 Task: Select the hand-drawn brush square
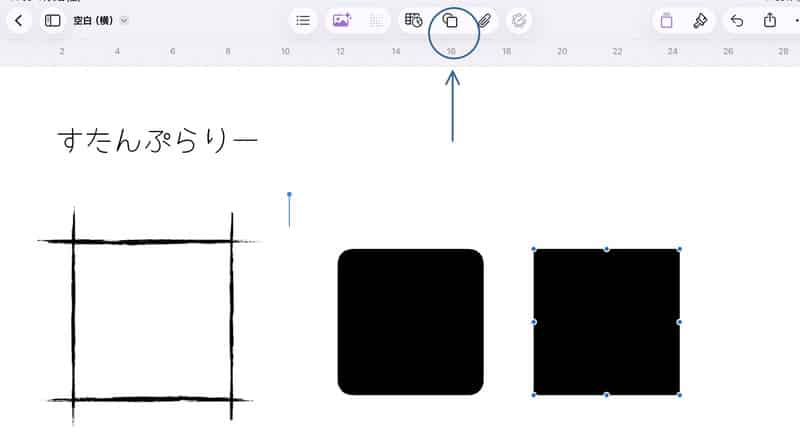click(x=148, y=317)
